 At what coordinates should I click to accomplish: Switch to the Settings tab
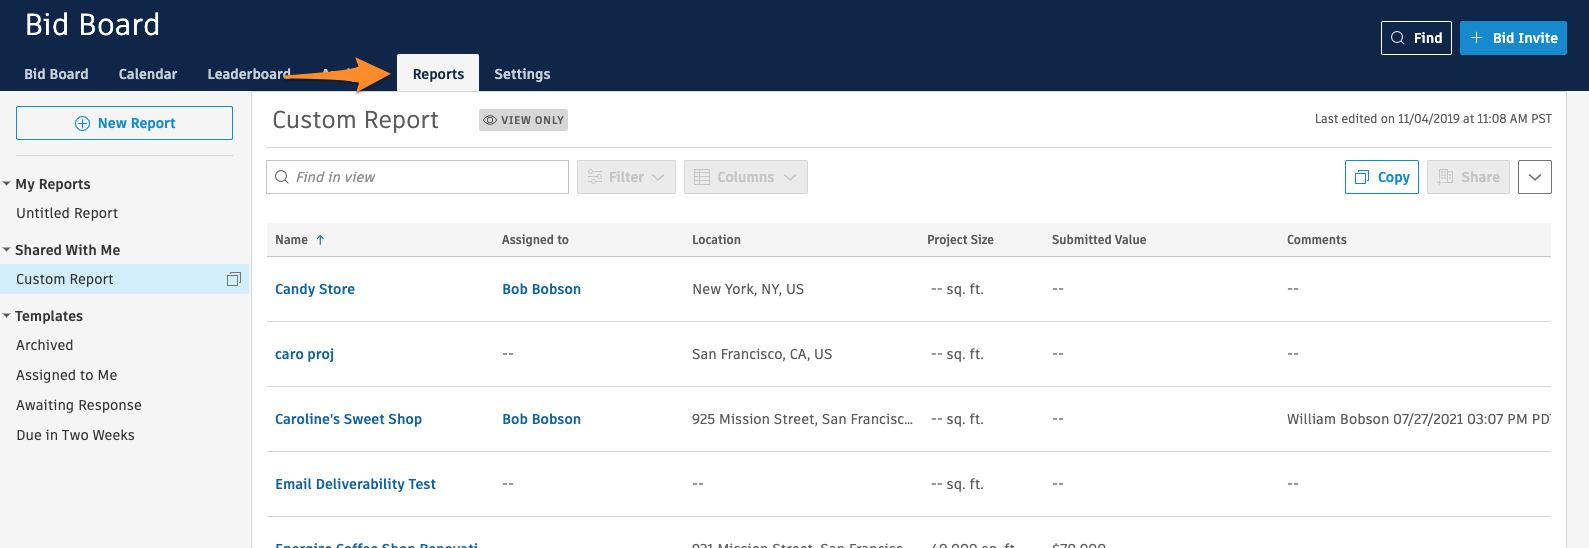522,74
